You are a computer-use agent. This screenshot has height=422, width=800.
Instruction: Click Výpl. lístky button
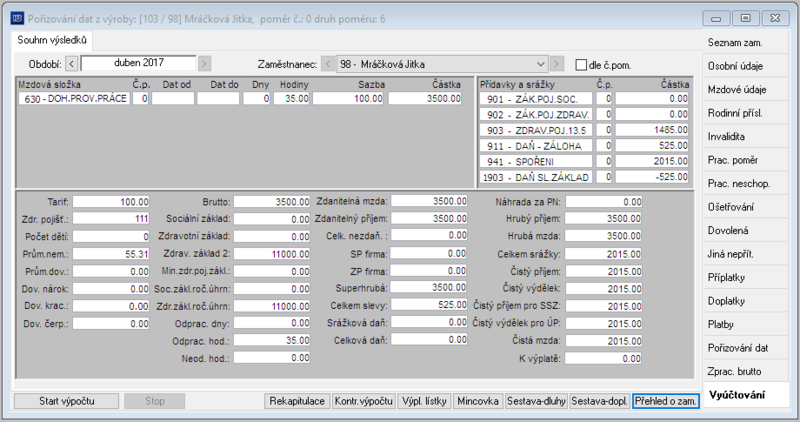click(x=424, y=401)
